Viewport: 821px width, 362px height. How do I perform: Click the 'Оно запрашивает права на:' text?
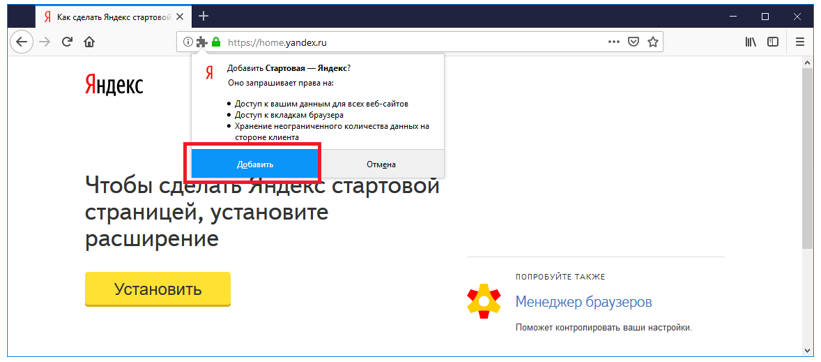point(281,83)
